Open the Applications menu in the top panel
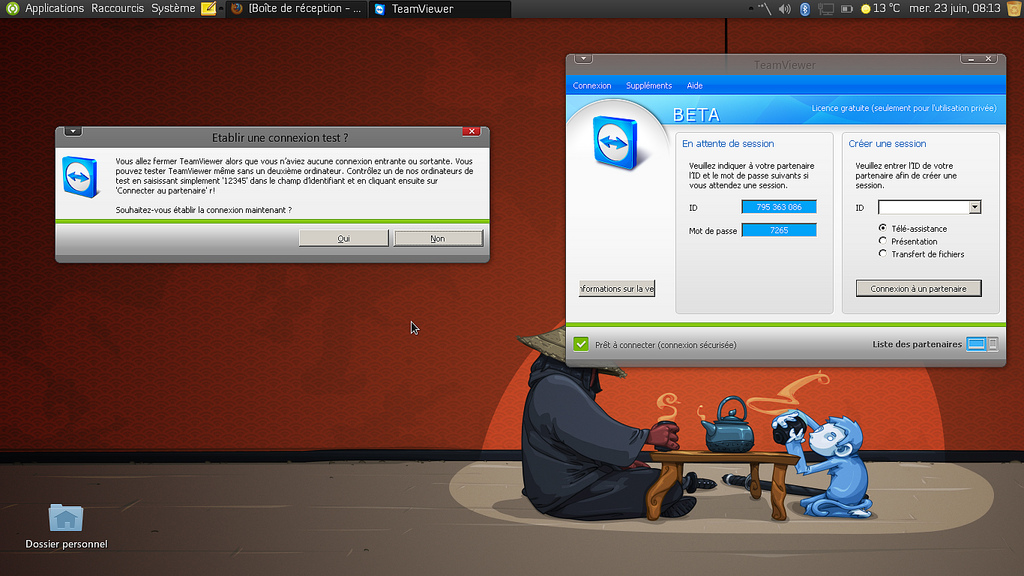This screenshot has width=1024, height=576. pyautogui.click(x=54, y=8)
